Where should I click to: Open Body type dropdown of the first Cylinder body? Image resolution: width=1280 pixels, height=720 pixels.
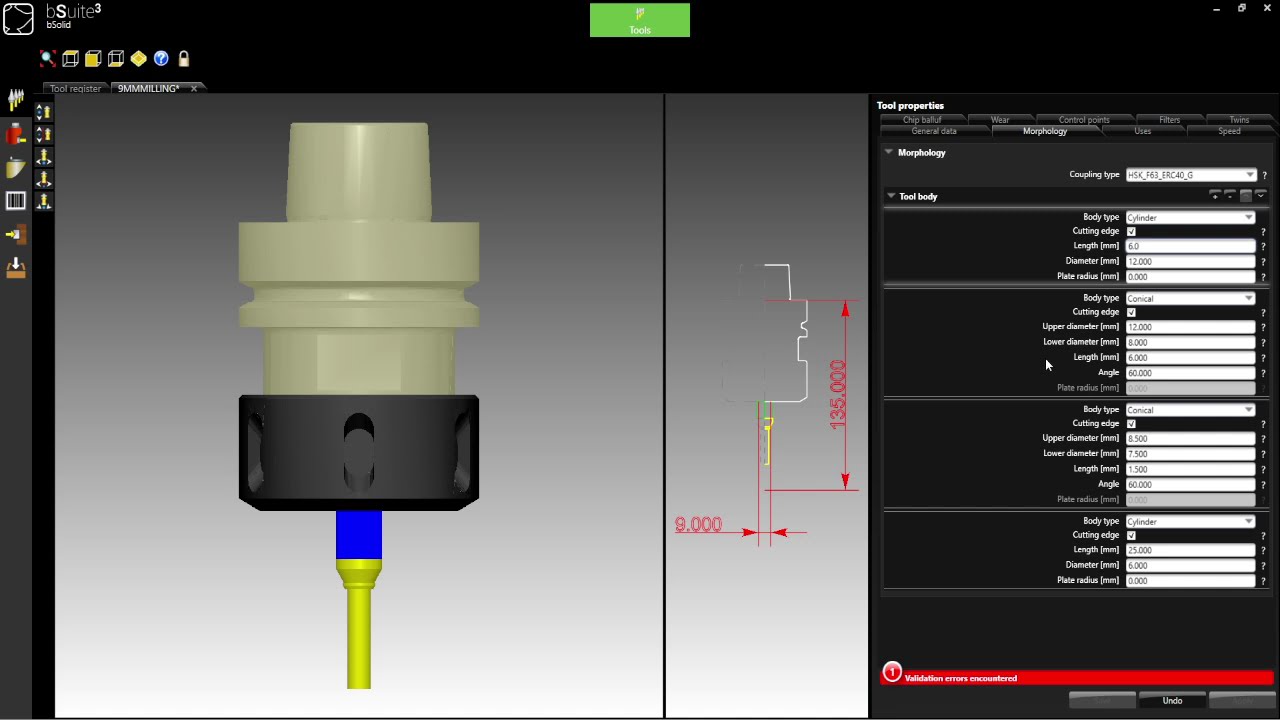1190,217
